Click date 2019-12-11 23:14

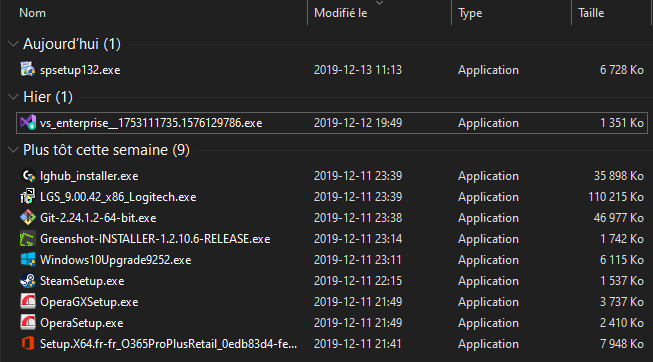tap(358, 239)
